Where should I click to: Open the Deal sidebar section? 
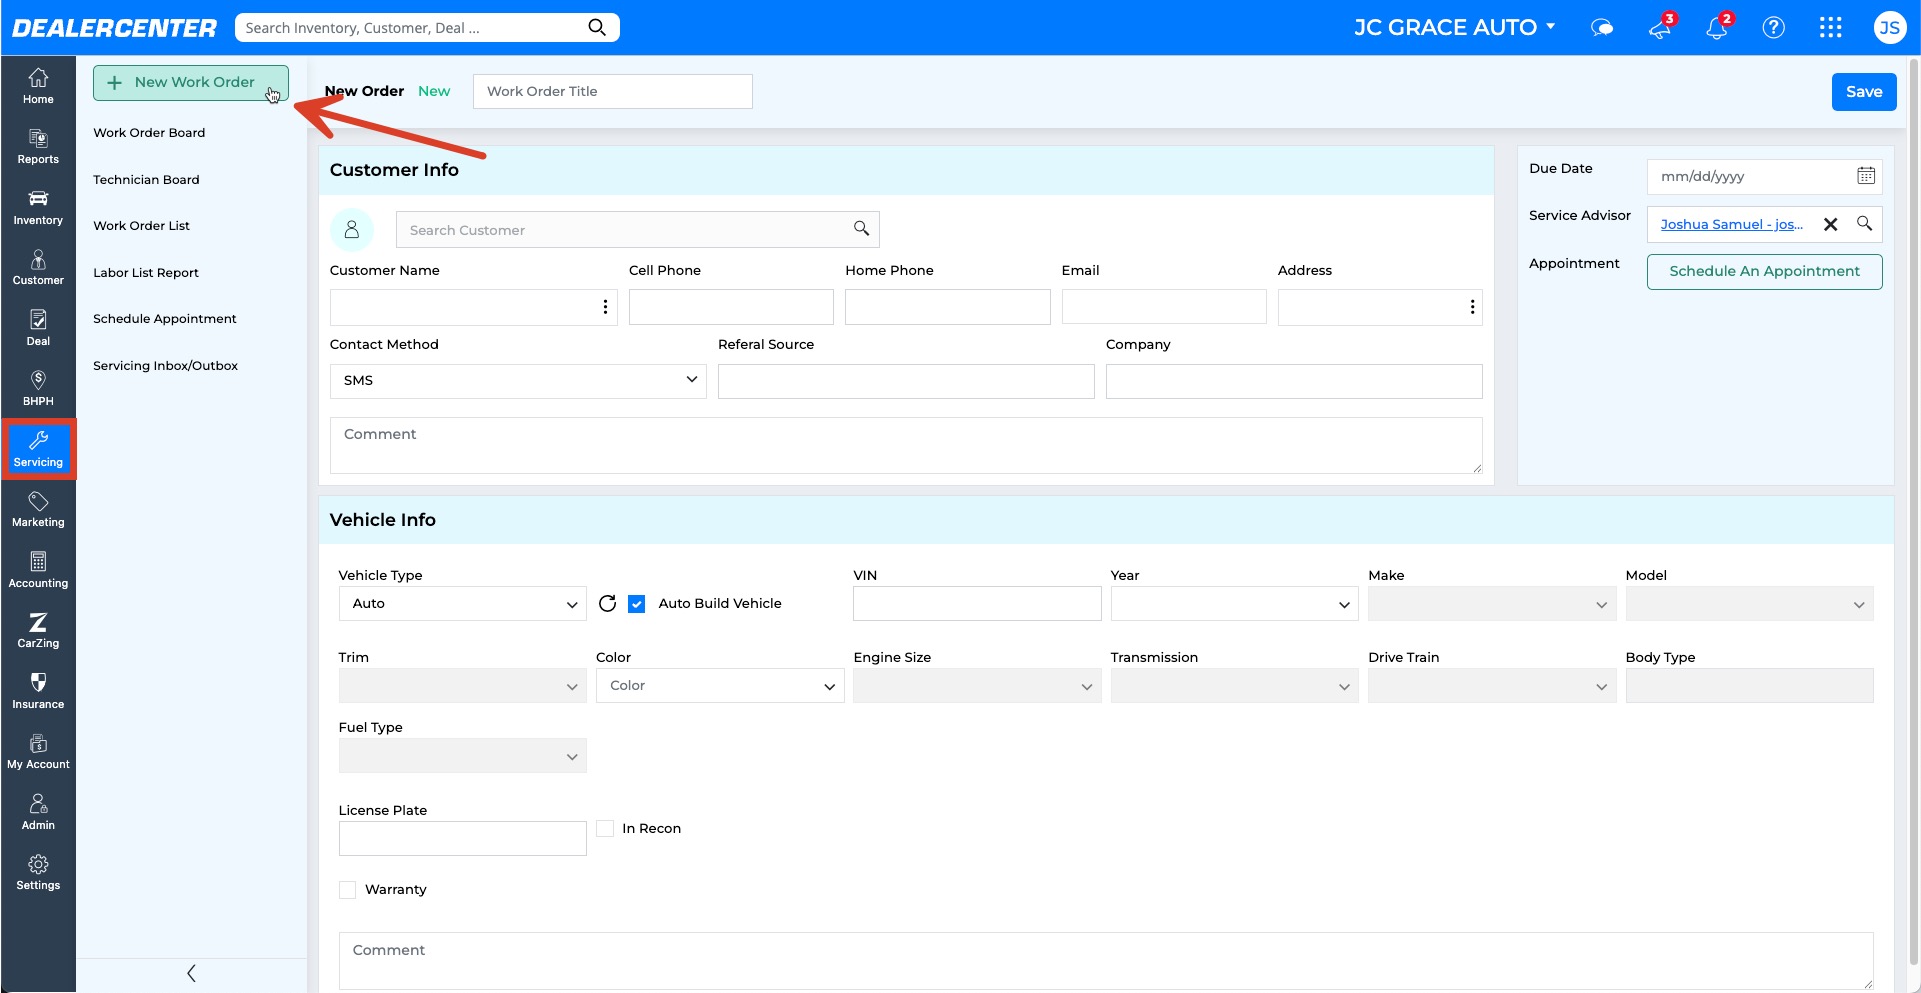(x=38, y=328)
